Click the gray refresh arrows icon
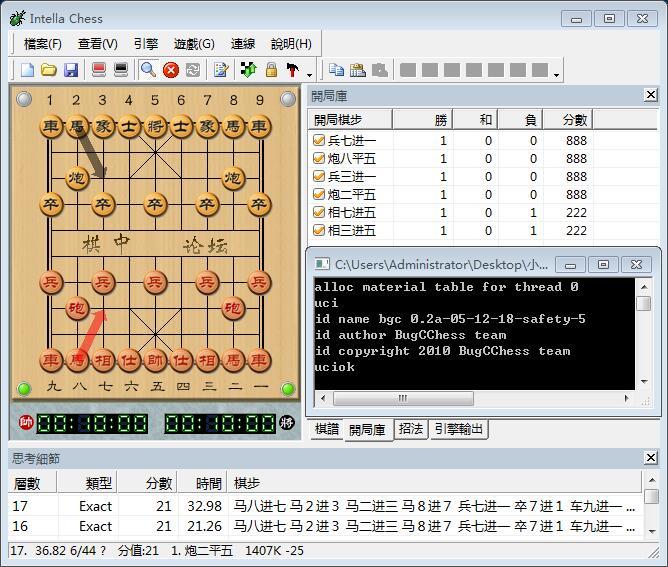 193,70
